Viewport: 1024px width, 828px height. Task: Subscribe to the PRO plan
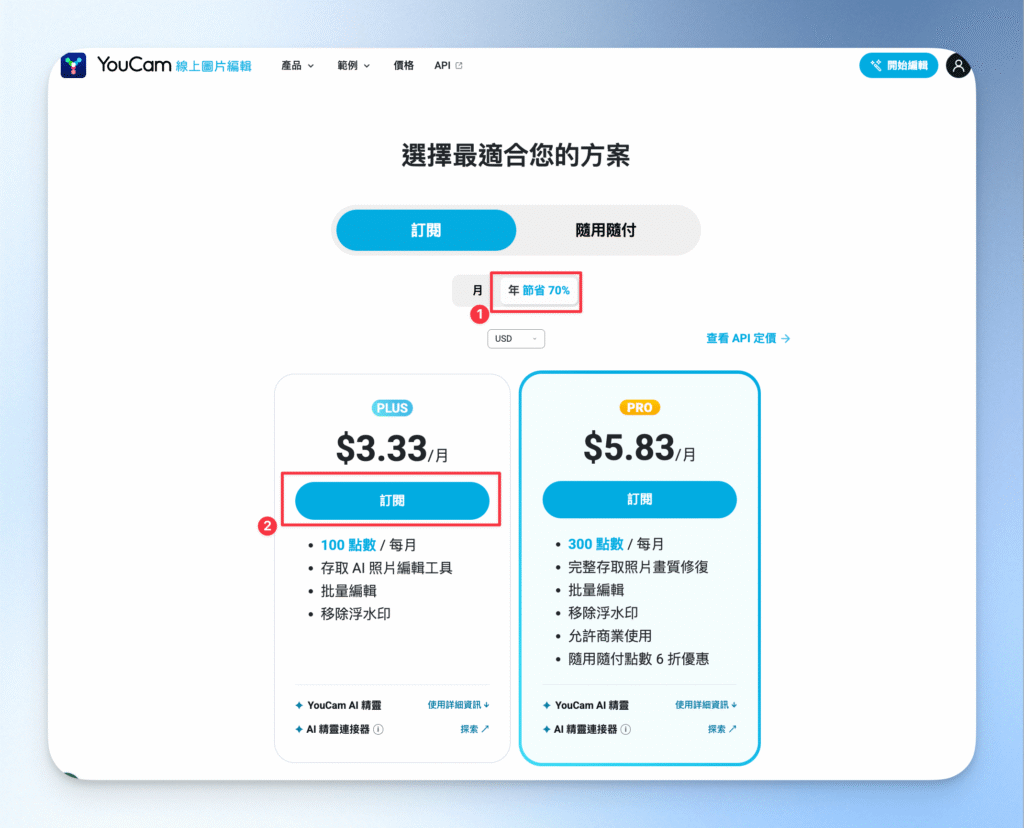click(x=639, y=499)
